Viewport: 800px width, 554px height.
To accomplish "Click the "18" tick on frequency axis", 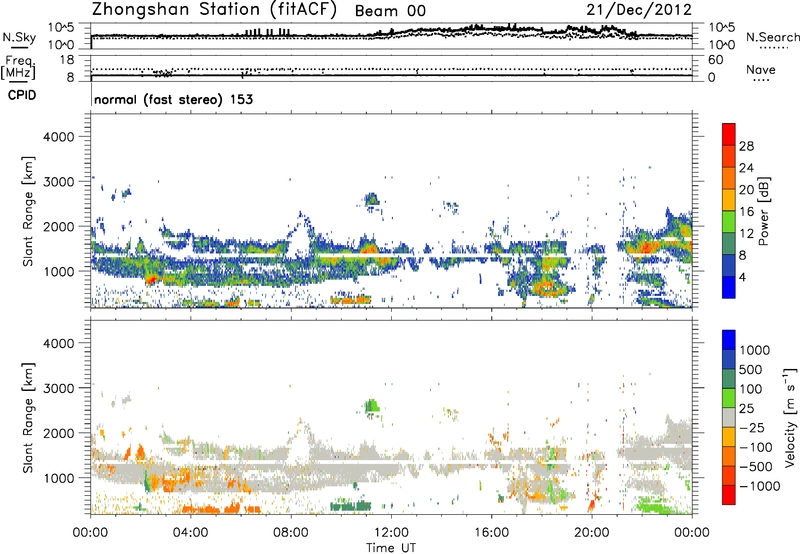I will click(x=67, y=60).
